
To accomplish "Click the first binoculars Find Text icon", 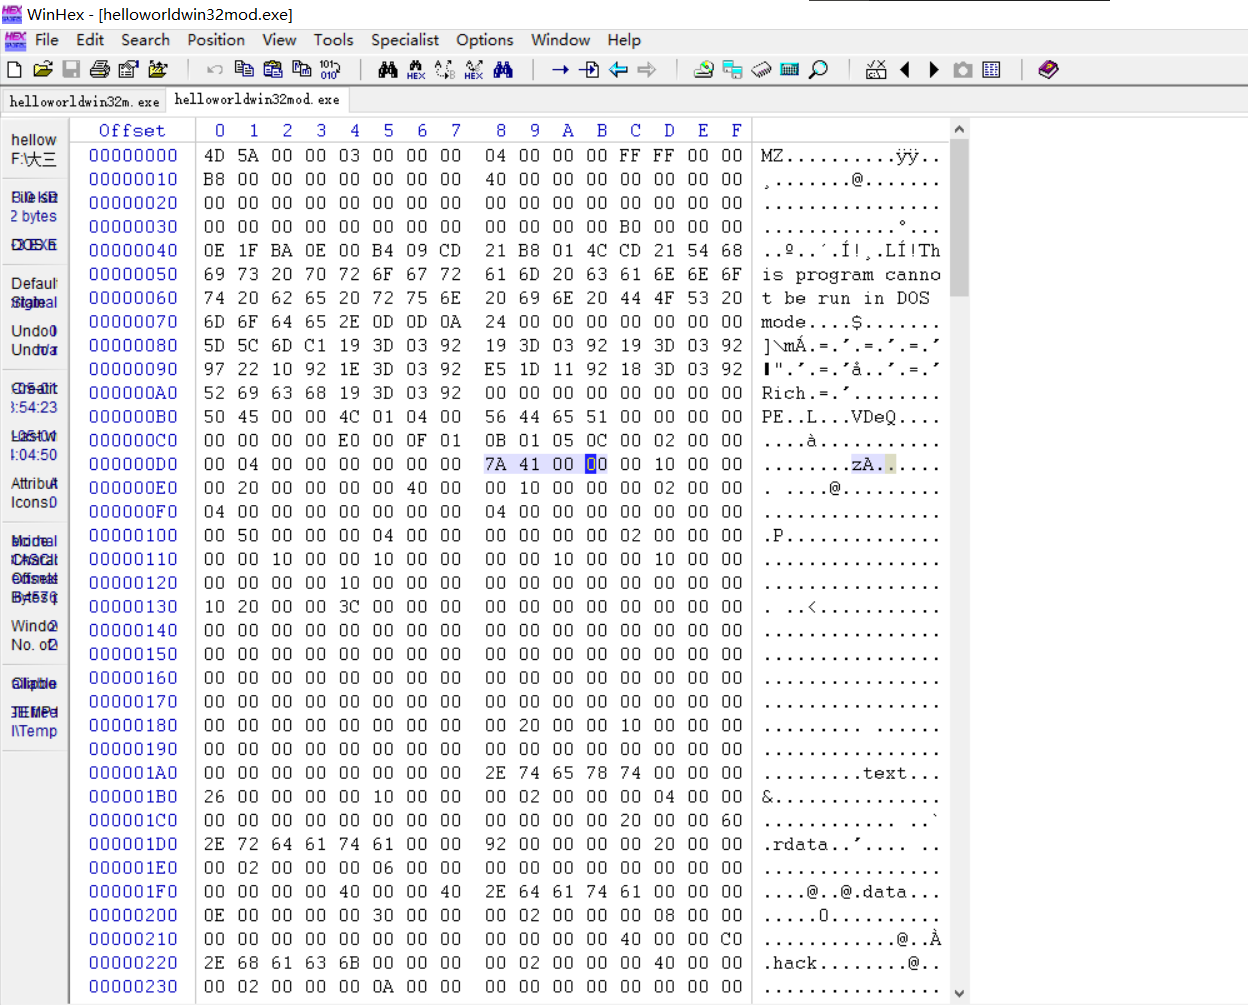I will (388, 69).
